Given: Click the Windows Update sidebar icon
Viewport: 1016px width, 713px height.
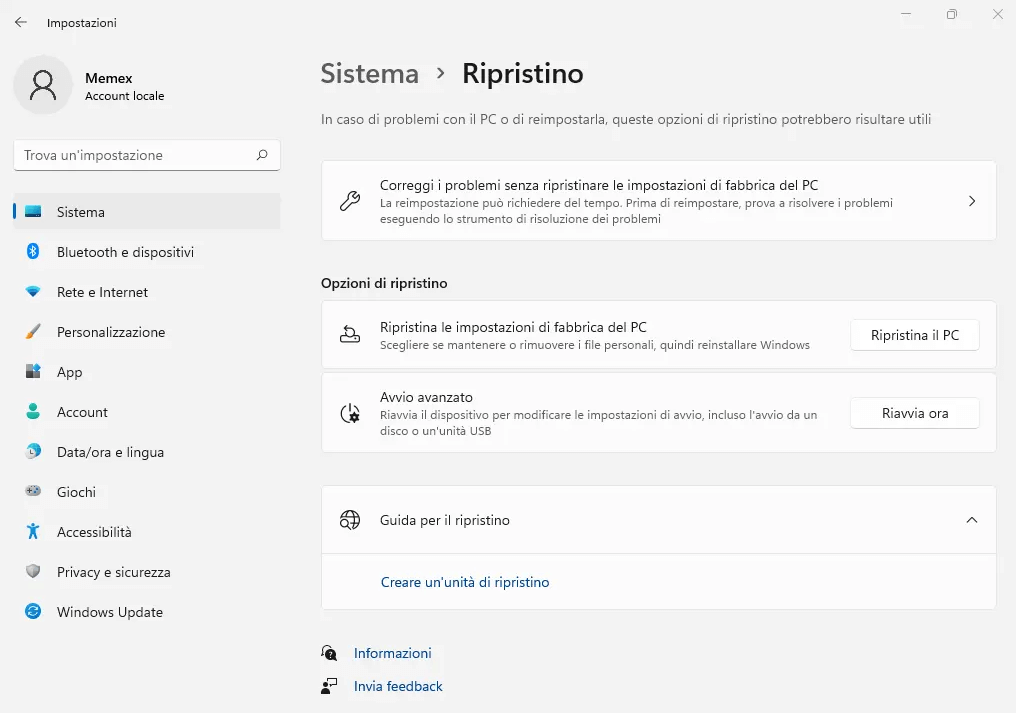Looking at the screenshot, I should 33,612.
